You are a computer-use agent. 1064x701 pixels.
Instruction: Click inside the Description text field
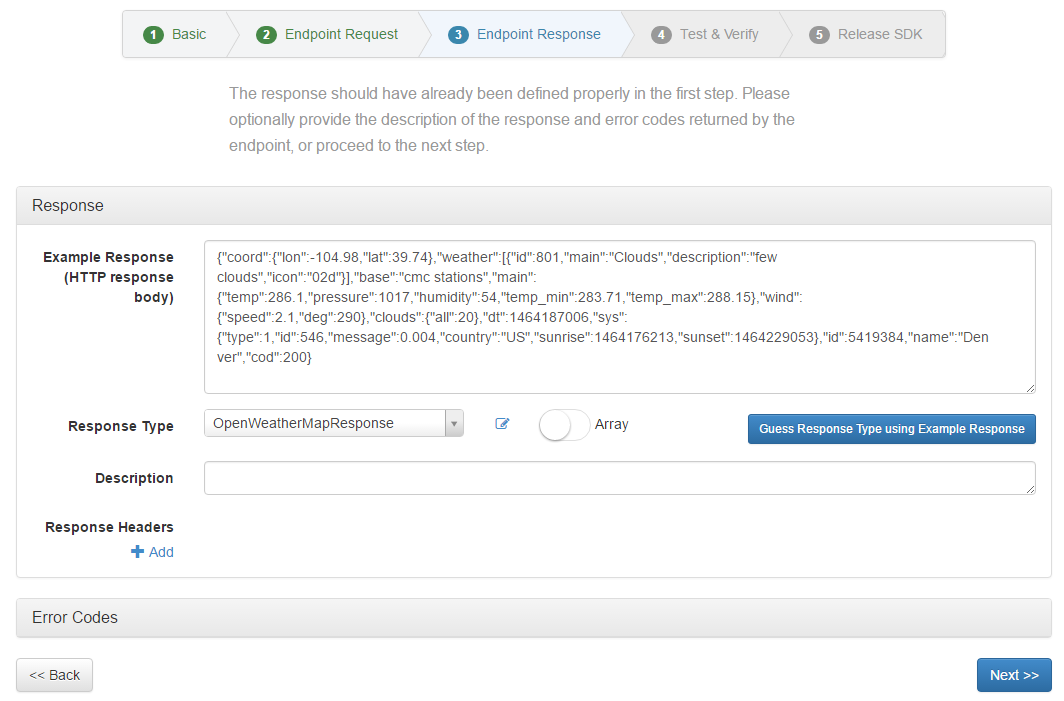click(x=618, y=478)
